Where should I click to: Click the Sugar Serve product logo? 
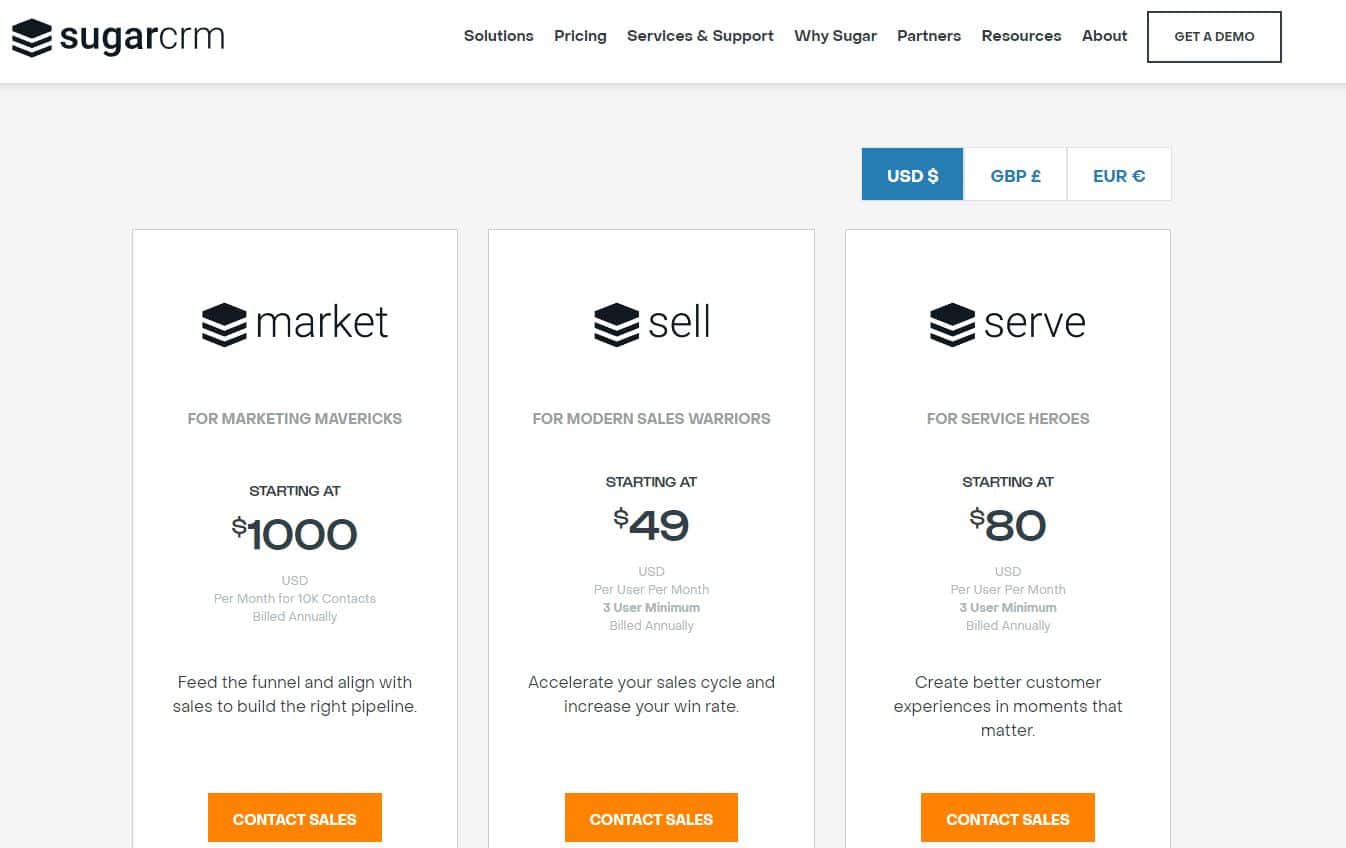(1007, 323)
